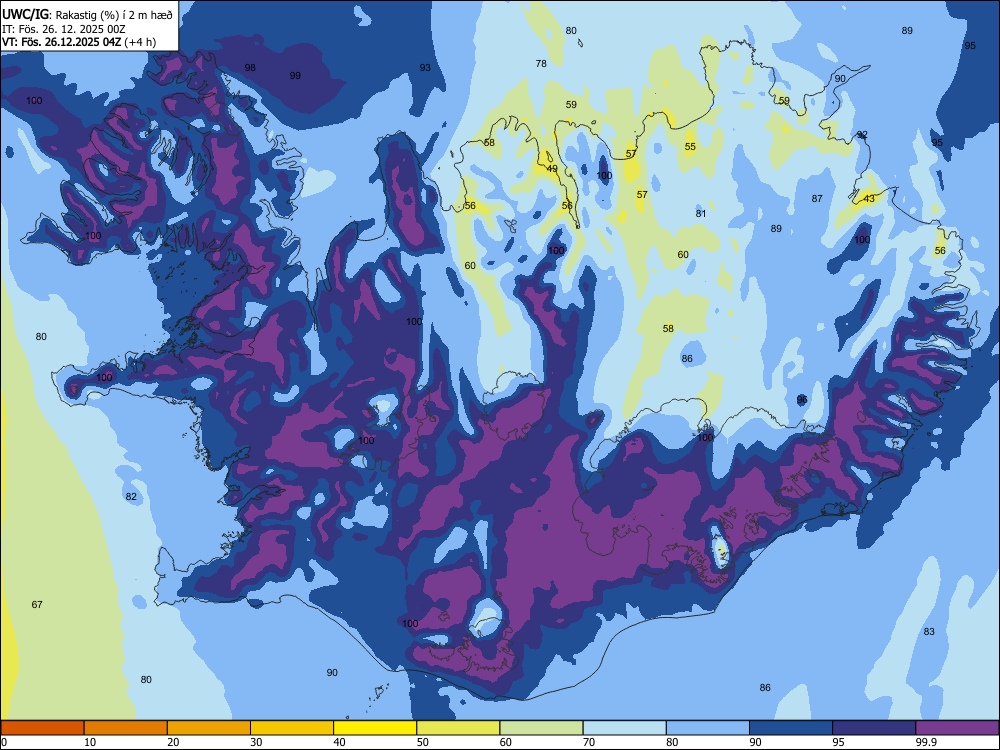Click the "70" legend tick label

point(589,742)
